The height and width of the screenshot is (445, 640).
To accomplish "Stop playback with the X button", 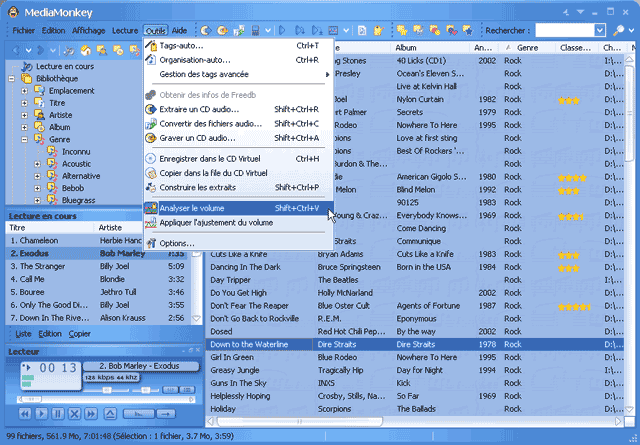I will coord(75,413).
